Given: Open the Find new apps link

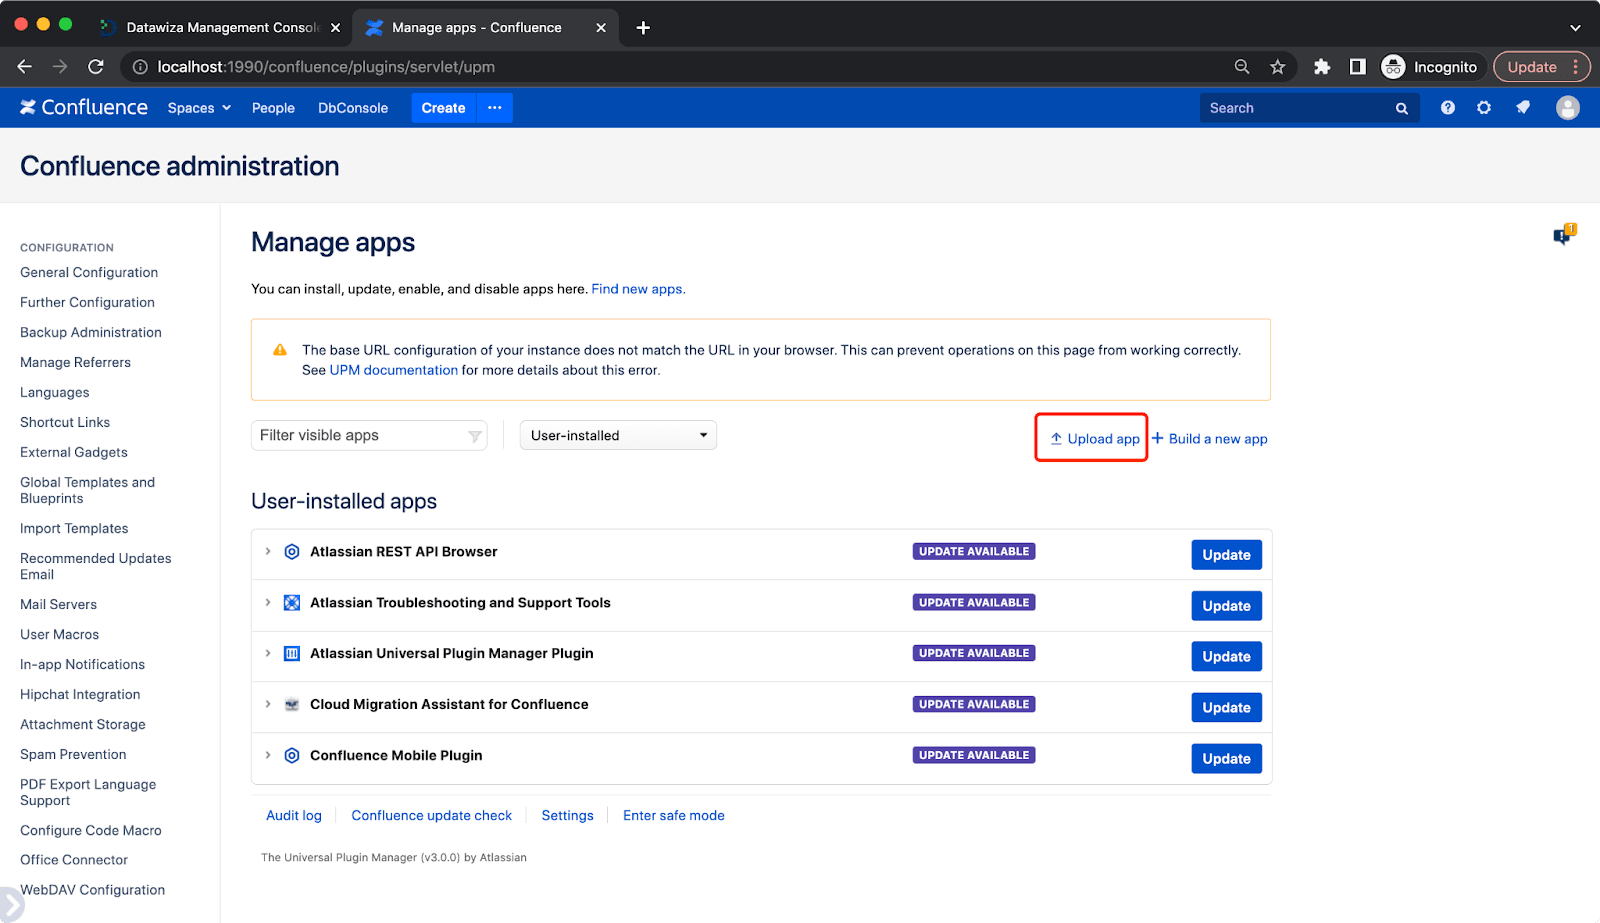Looking at the screenshot, I should (638, 289).
